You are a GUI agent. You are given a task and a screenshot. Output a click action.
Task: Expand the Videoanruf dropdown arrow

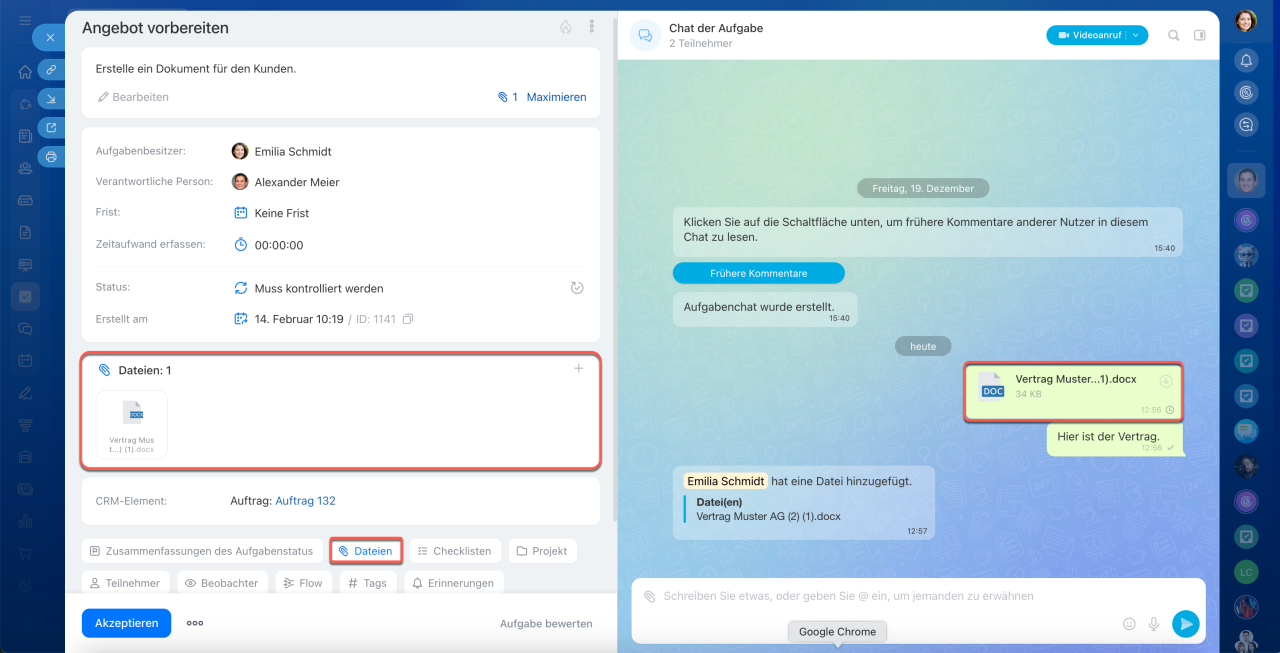pyautogui.click(x=1136, y=35)
